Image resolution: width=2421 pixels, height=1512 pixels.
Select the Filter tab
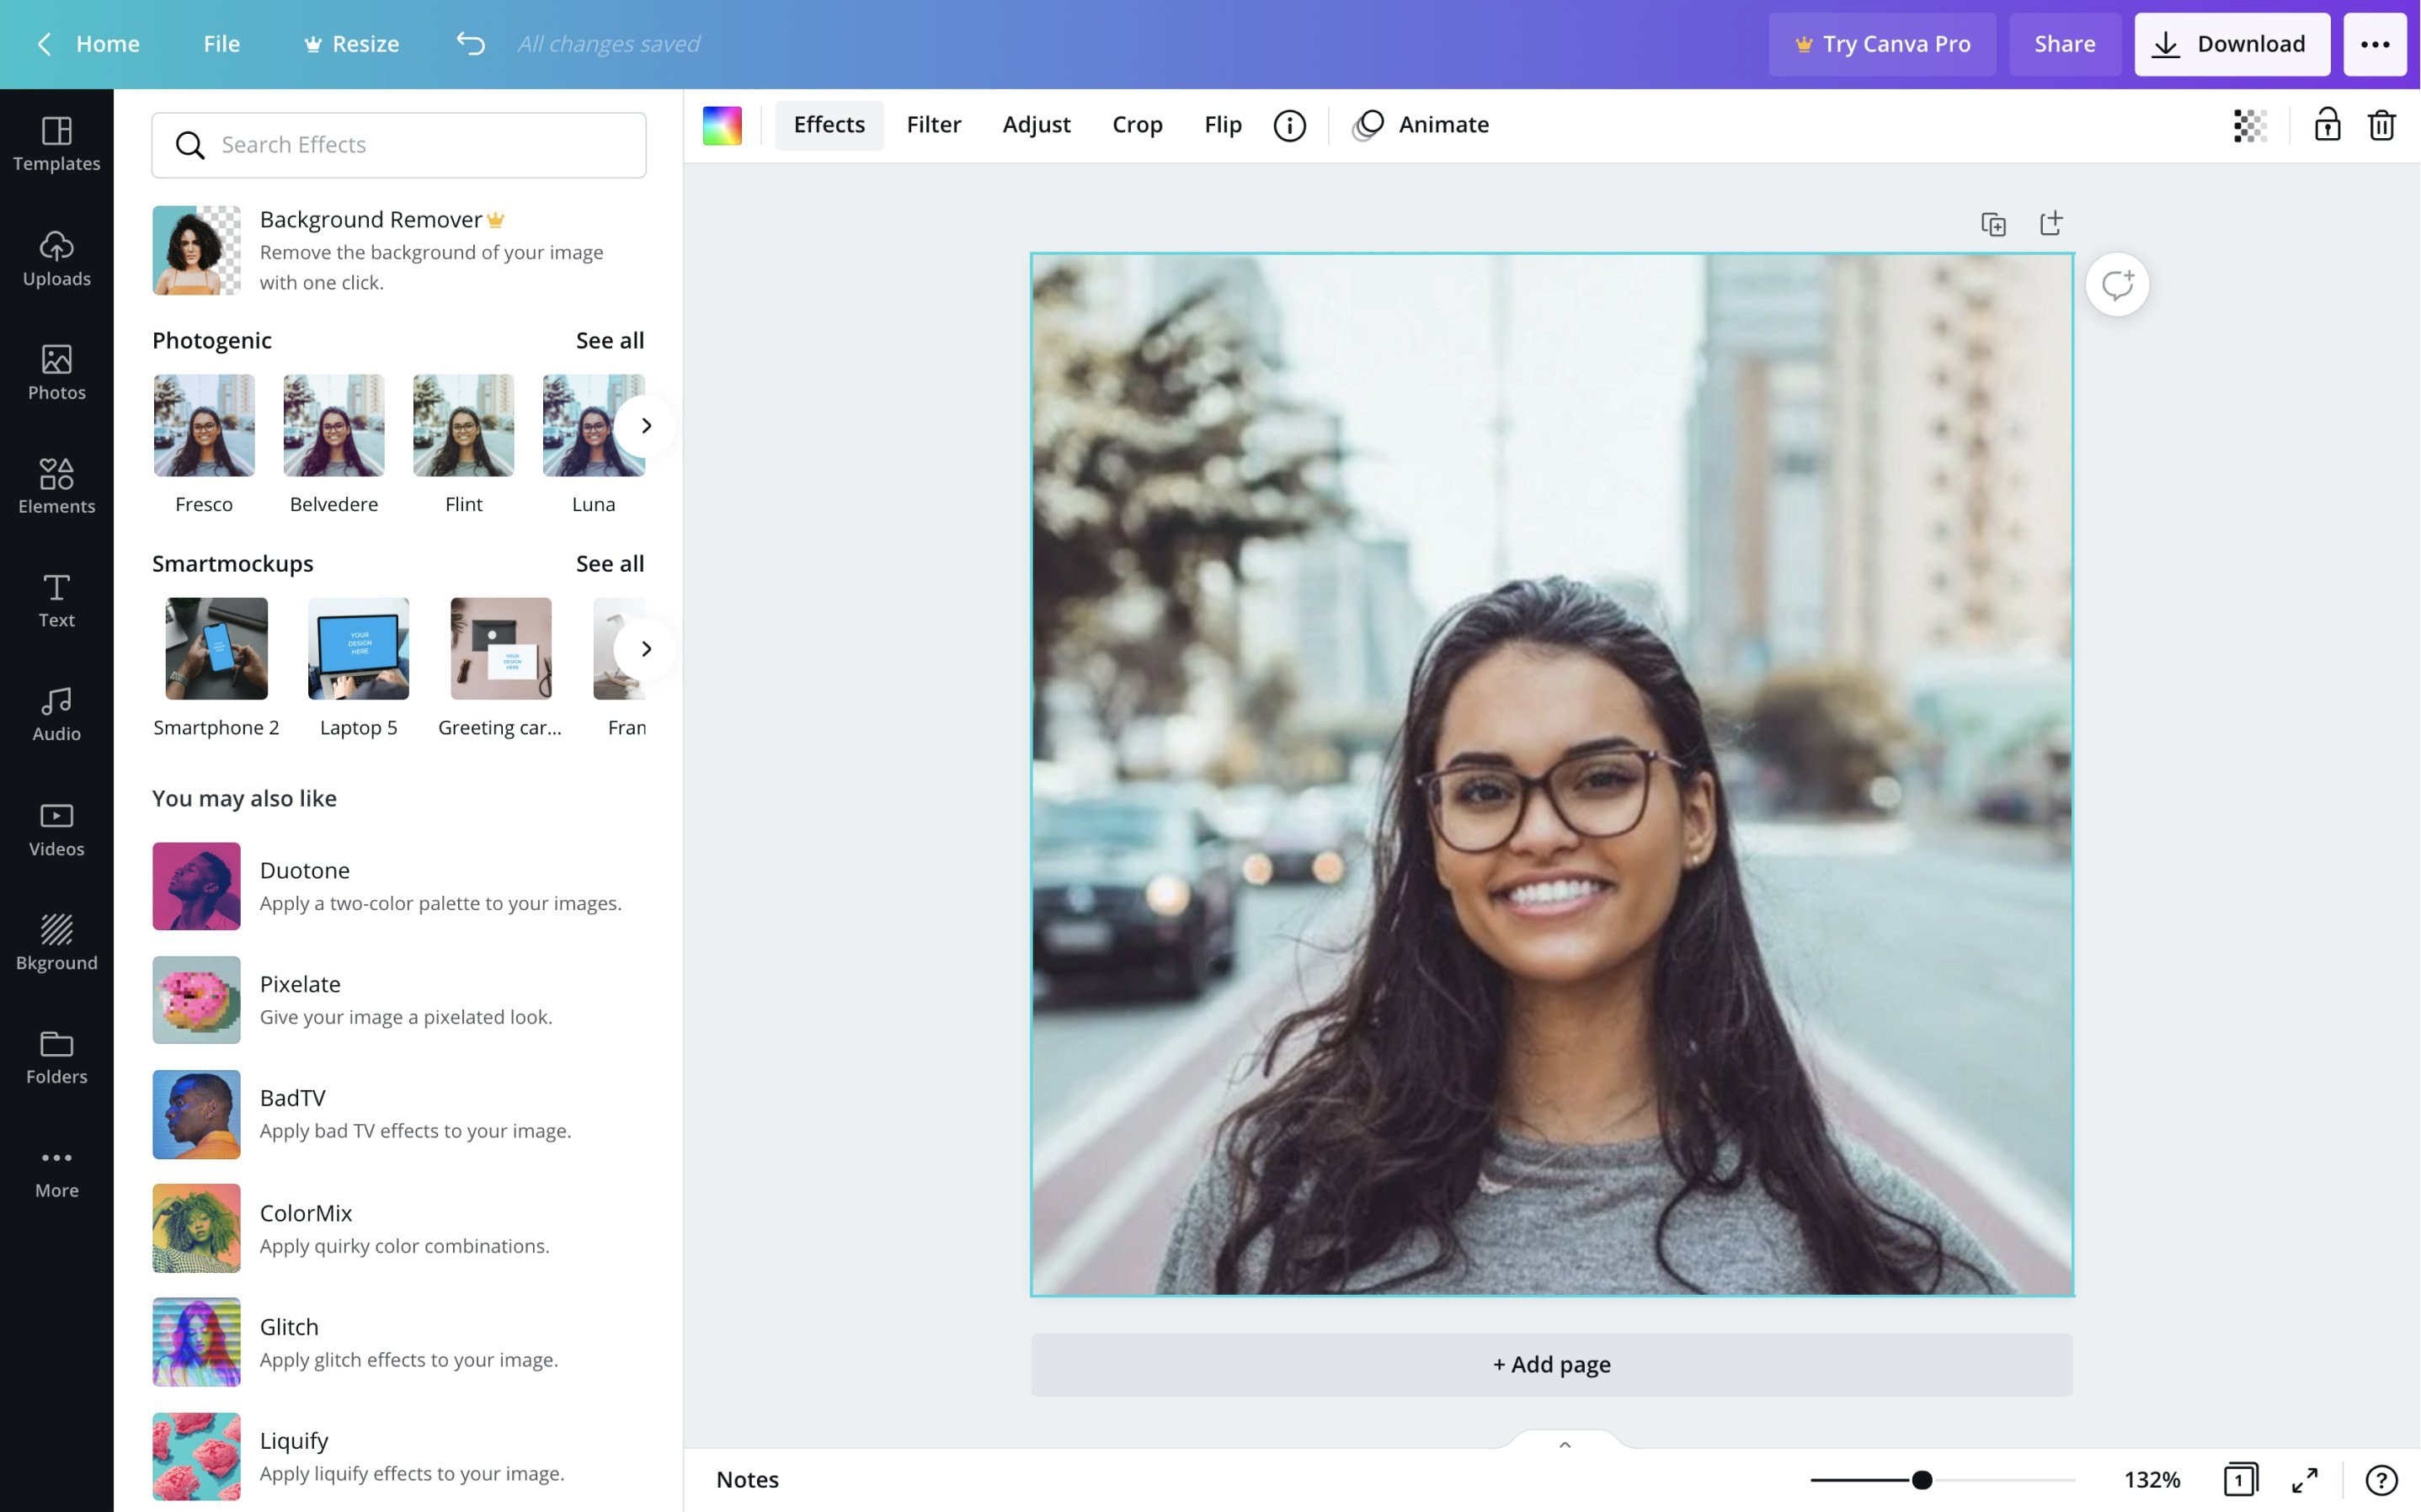934,124
